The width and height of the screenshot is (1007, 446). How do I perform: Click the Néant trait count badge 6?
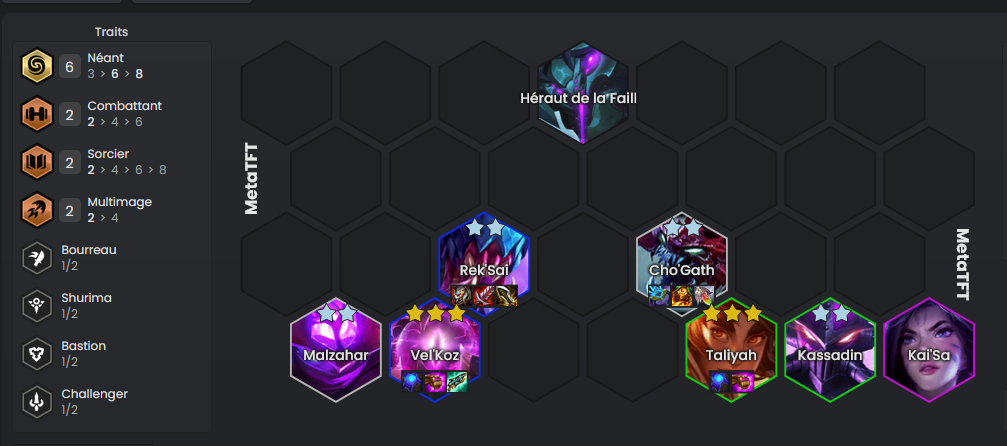70,67
